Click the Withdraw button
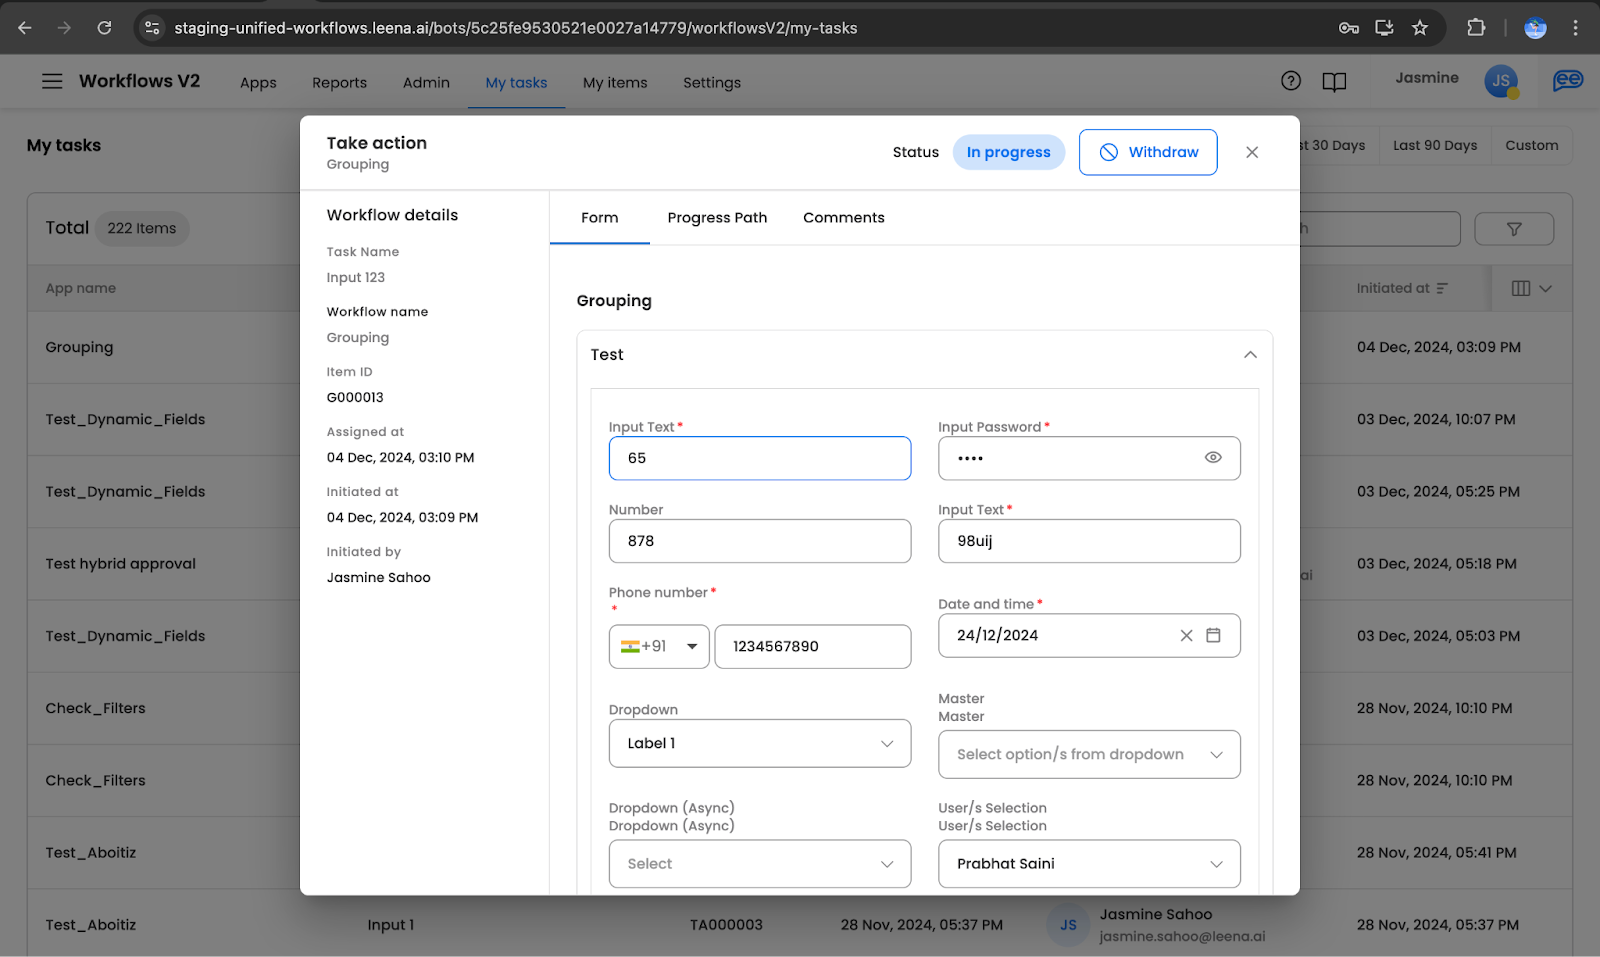The image size is (1600, 957). click(x=1148, y=152)
